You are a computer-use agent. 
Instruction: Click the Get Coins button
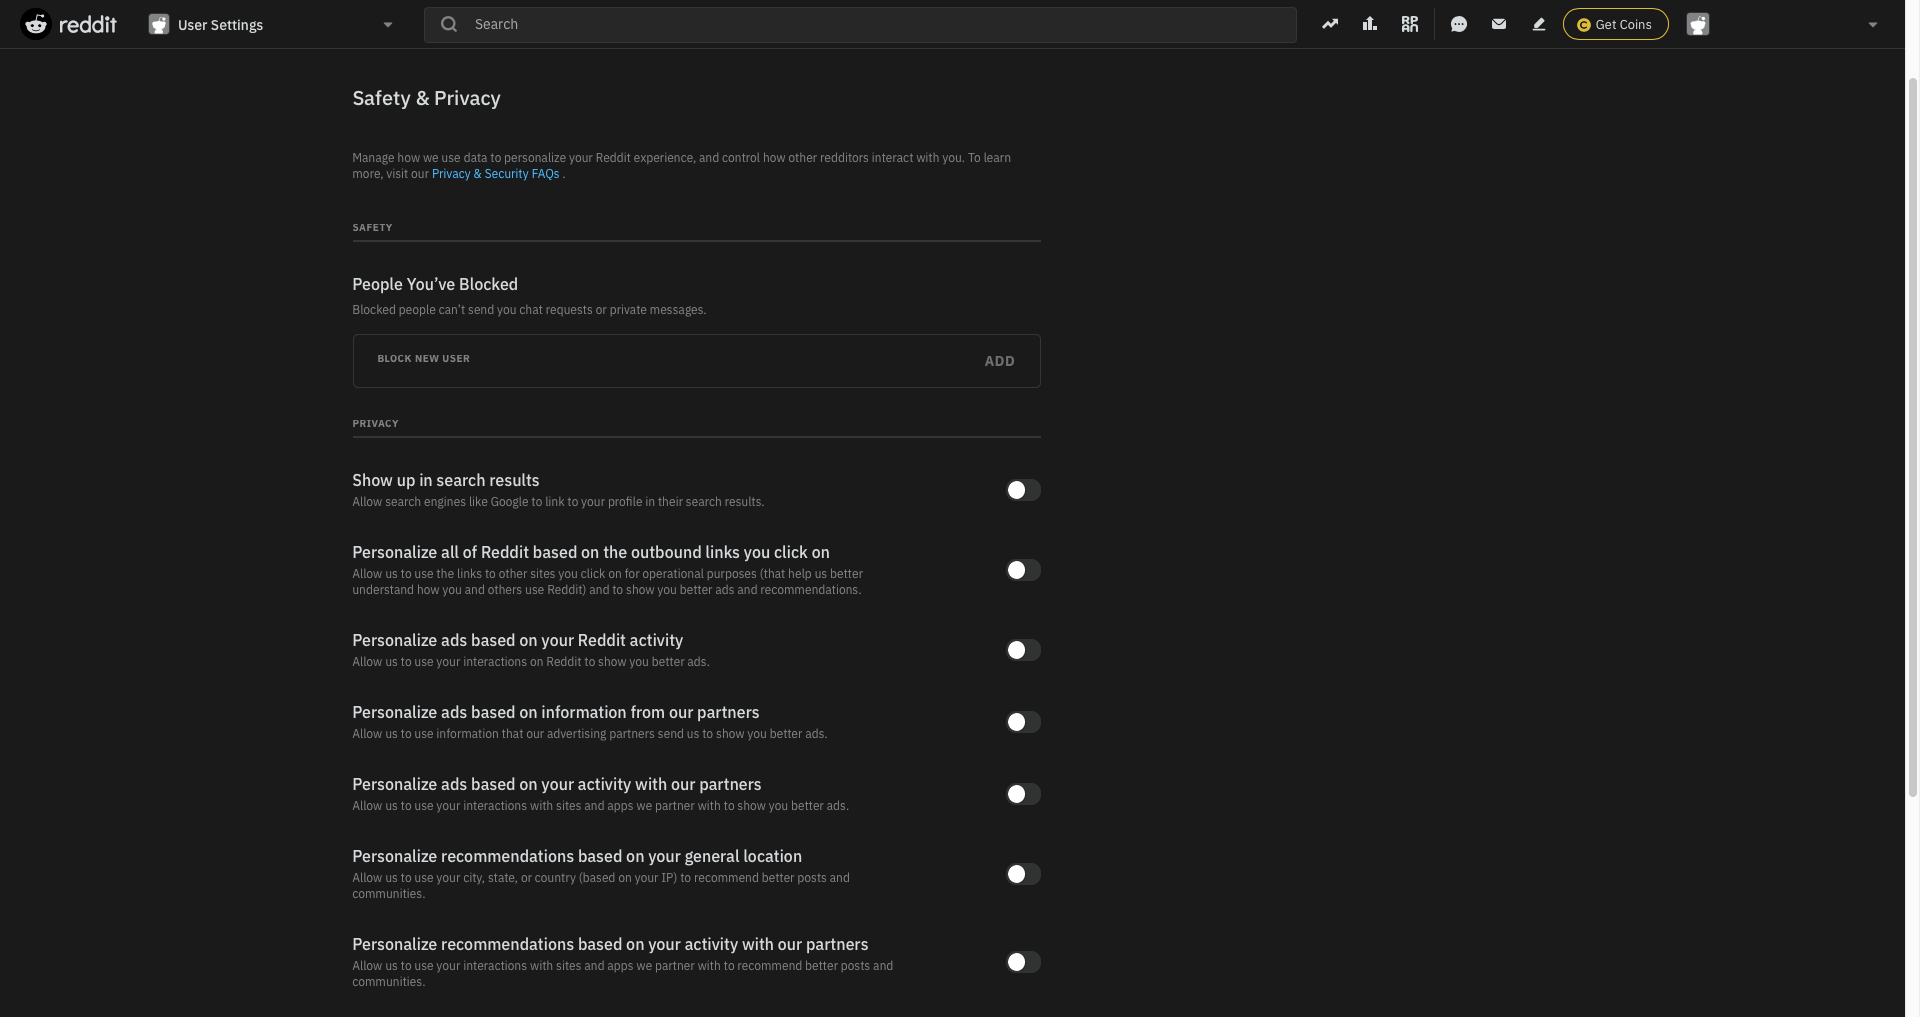pos(1615,24)
